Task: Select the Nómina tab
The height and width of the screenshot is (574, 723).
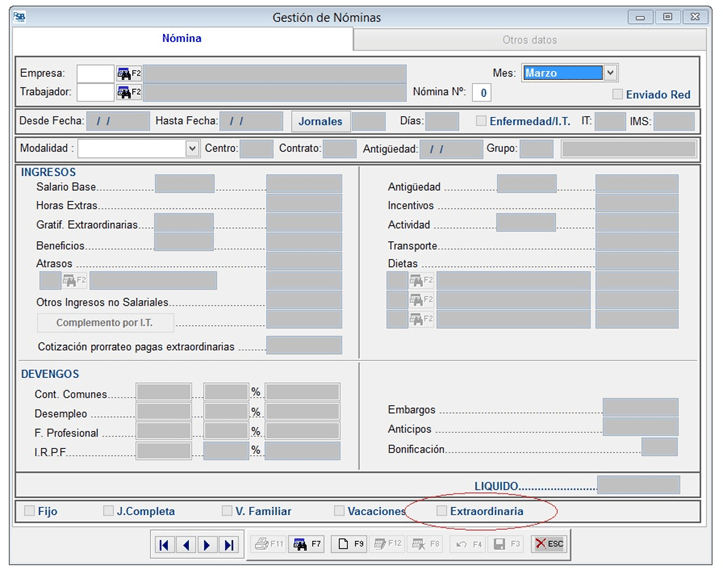Action: (x=182, y=39)
